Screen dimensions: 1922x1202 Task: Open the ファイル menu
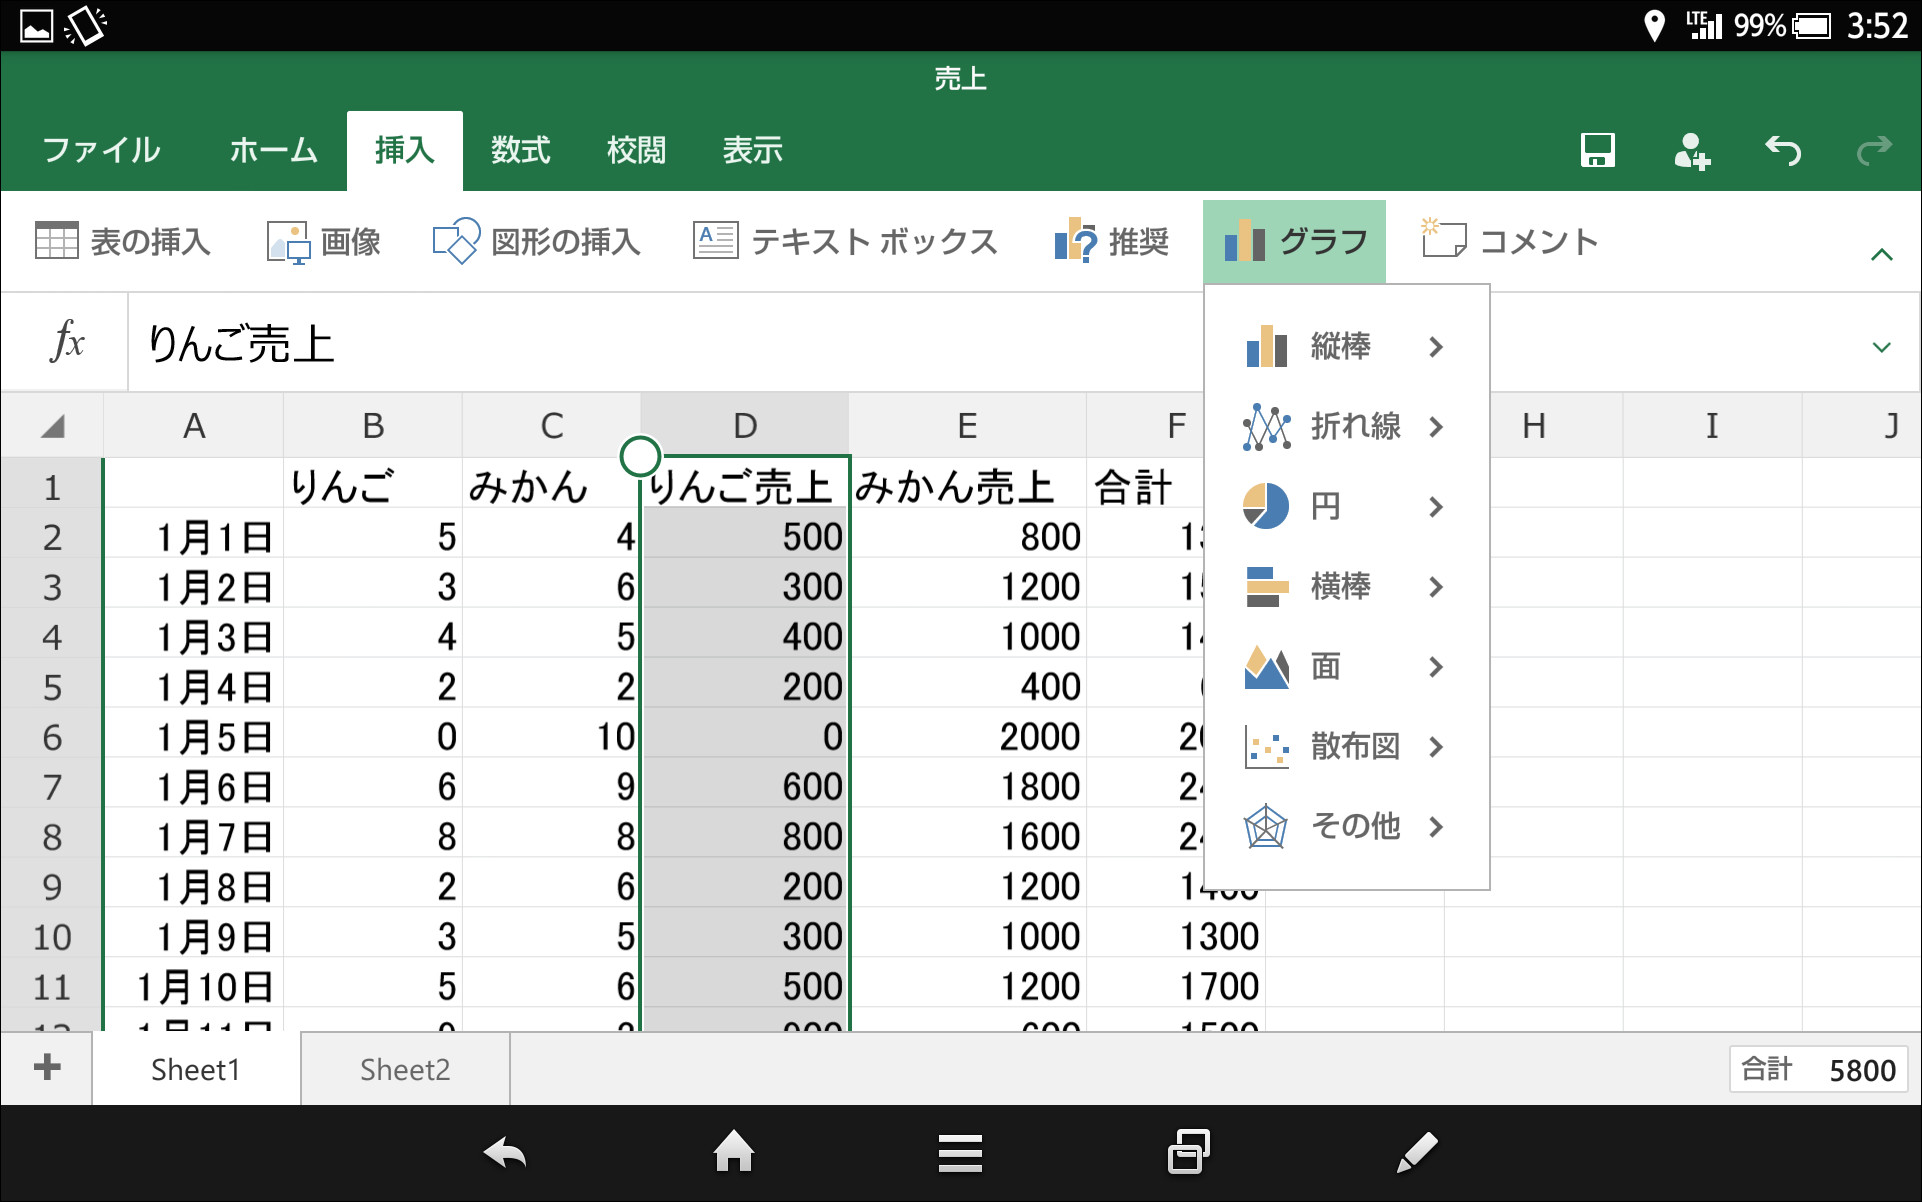[100, 150]
